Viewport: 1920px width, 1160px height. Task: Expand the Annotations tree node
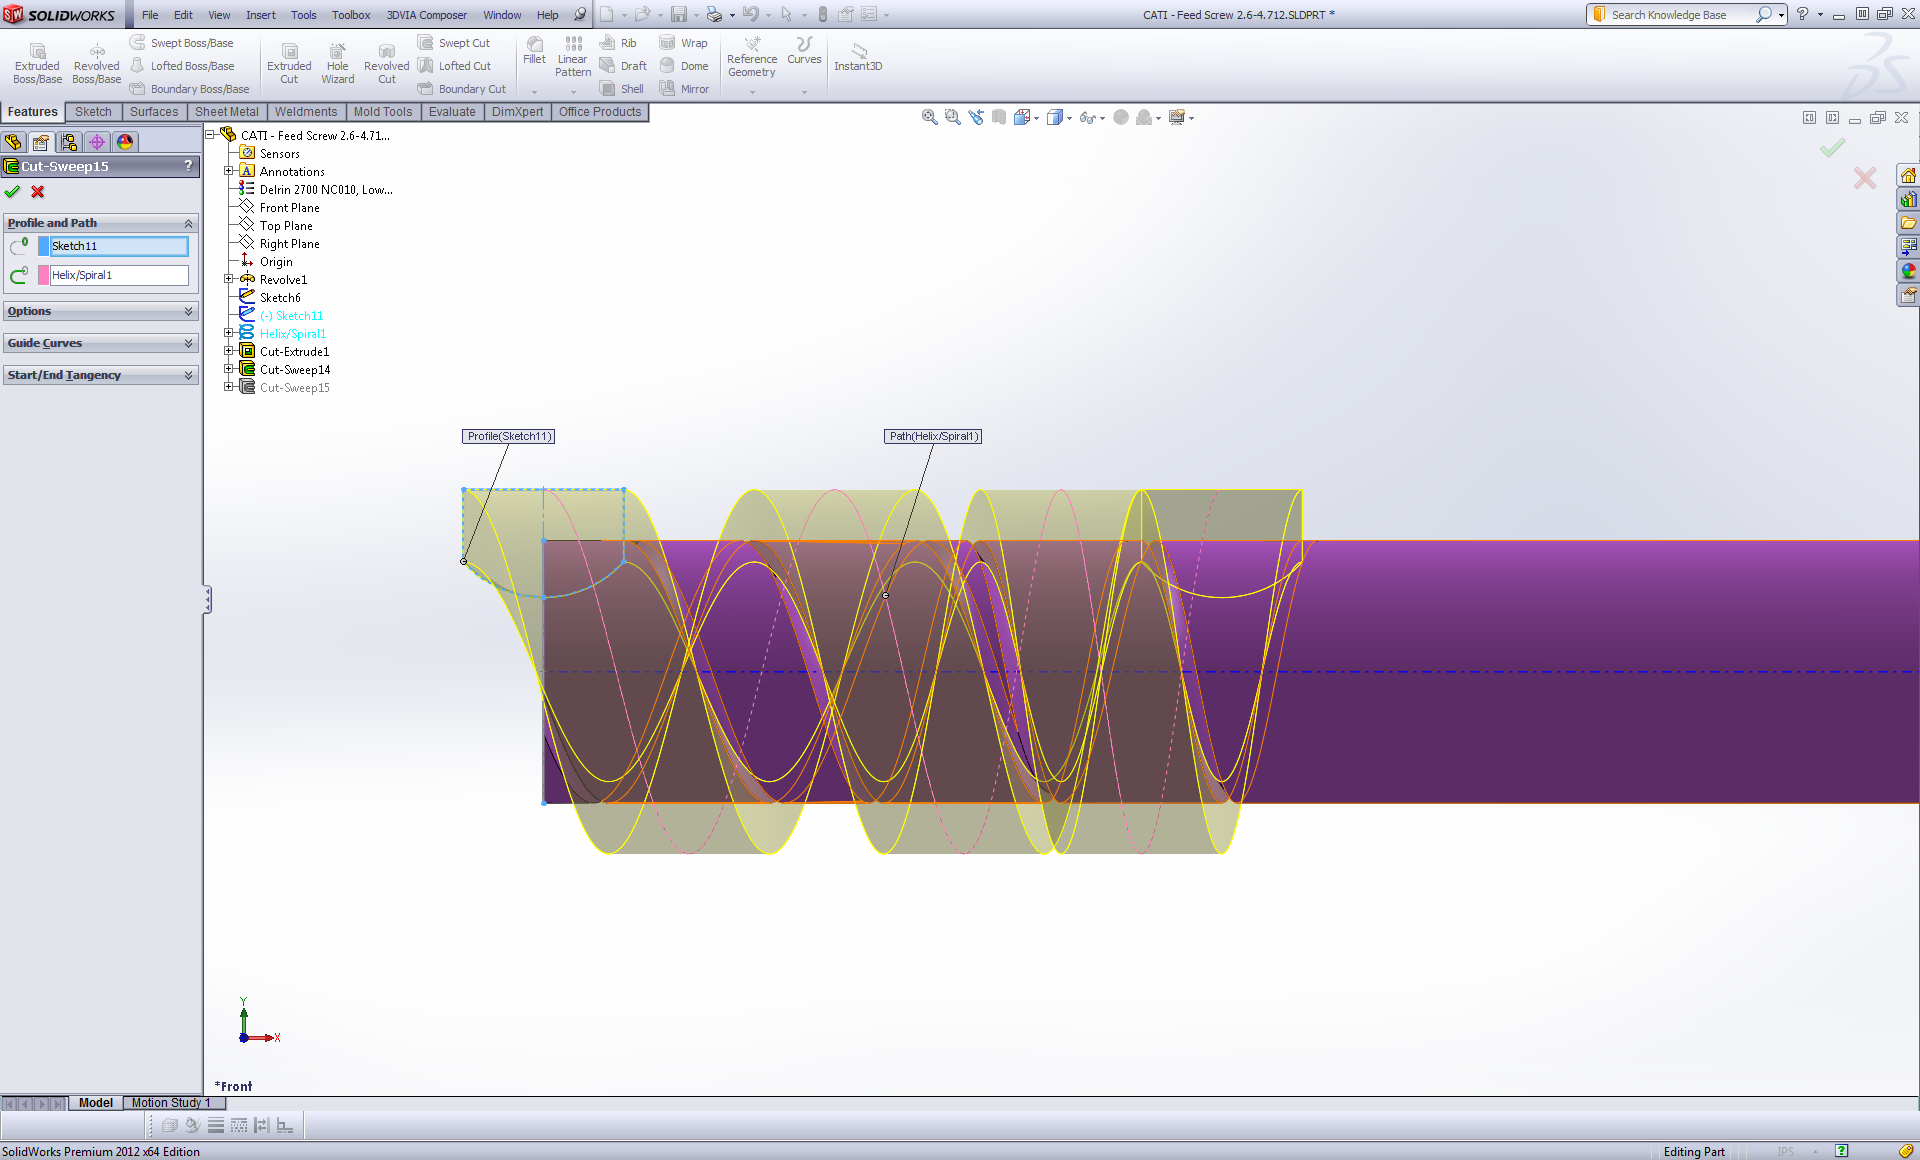pyautogui.click(x=229, y=171)
